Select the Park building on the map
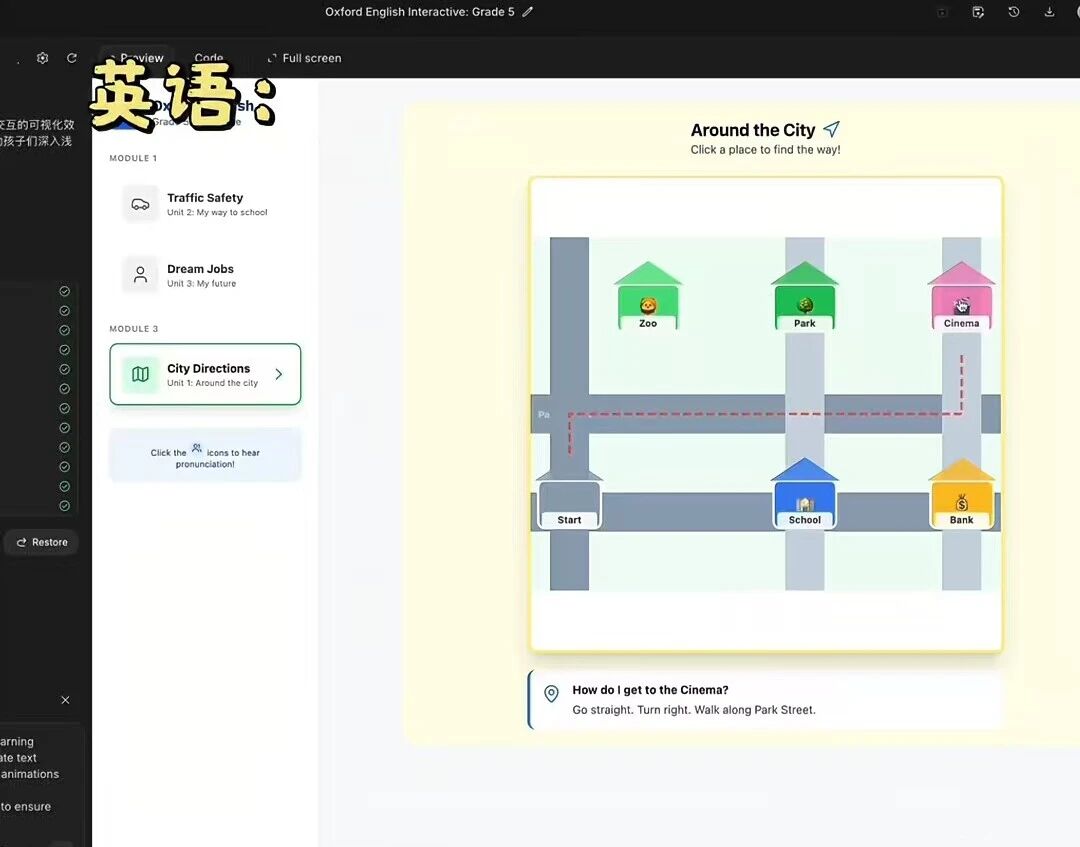Screen dimensions: 1080x847 [x=804, y=298]
